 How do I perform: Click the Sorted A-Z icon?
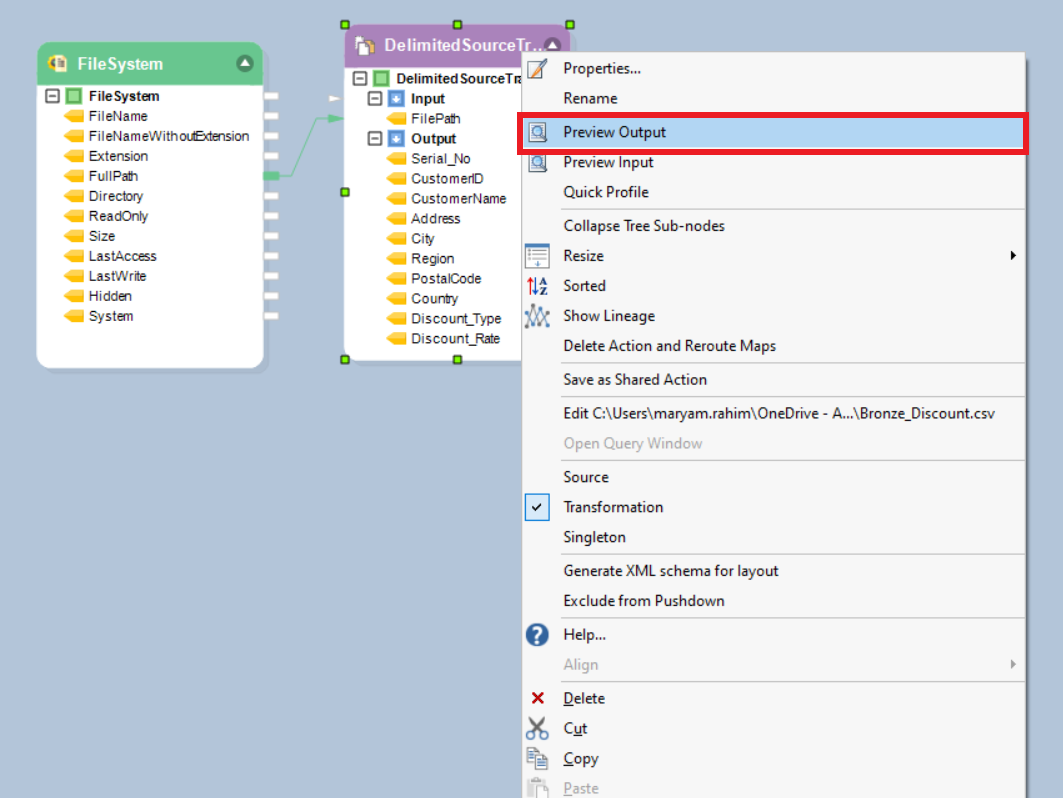(x=538, y=286)
